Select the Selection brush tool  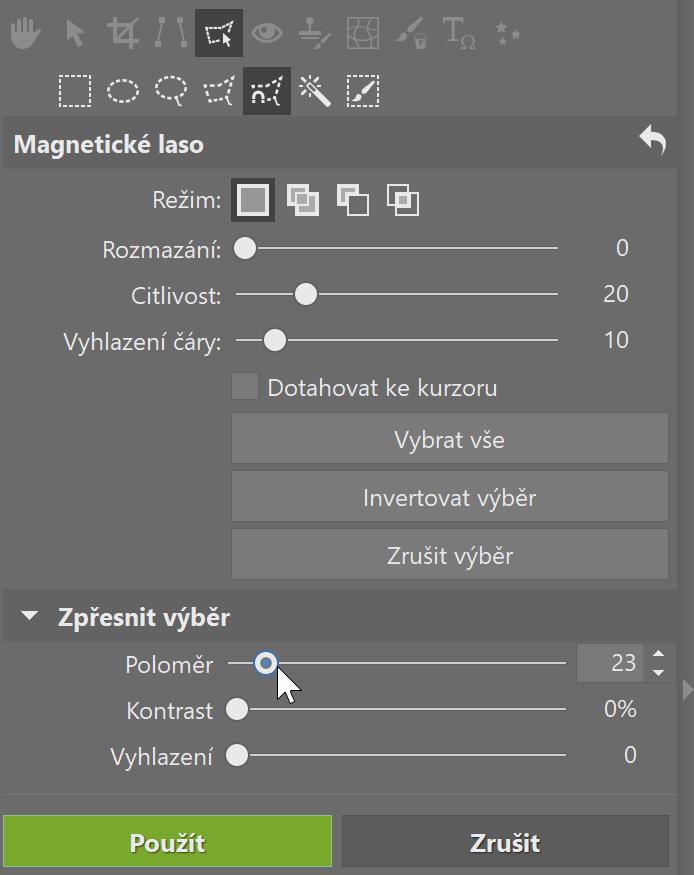point(363,92)
